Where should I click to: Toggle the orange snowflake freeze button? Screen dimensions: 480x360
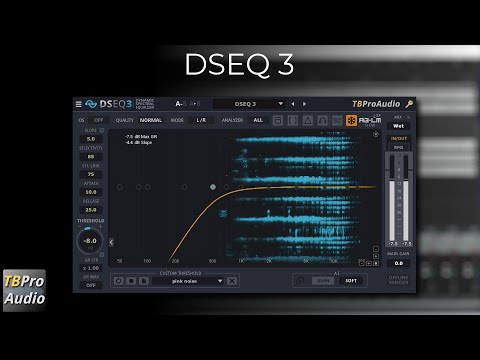(x=351, y=120)
